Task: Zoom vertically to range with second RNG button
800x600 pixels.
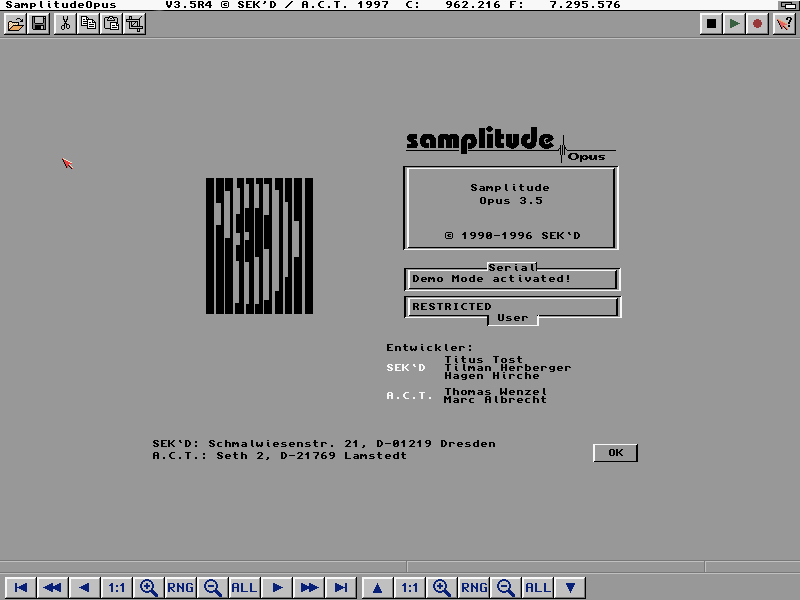Action: [x=474, y=587]
